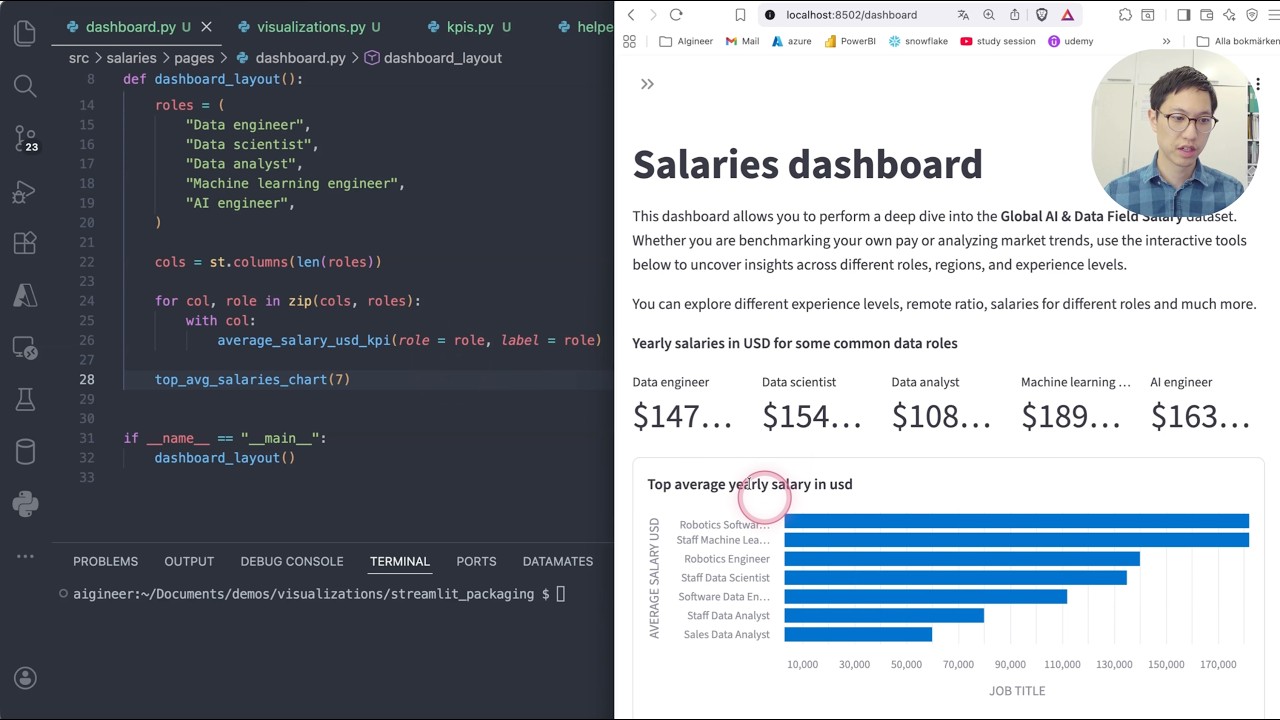Click the AI engineer salary metric value
This screenshot has width=1280, height=720.
[1200, 417]
